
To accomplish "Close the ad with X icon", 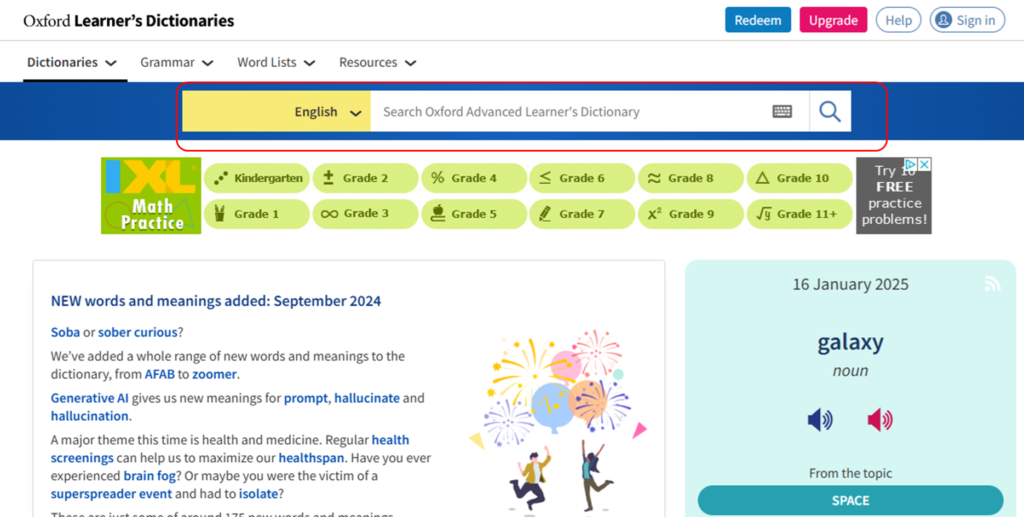I will 925,164.
